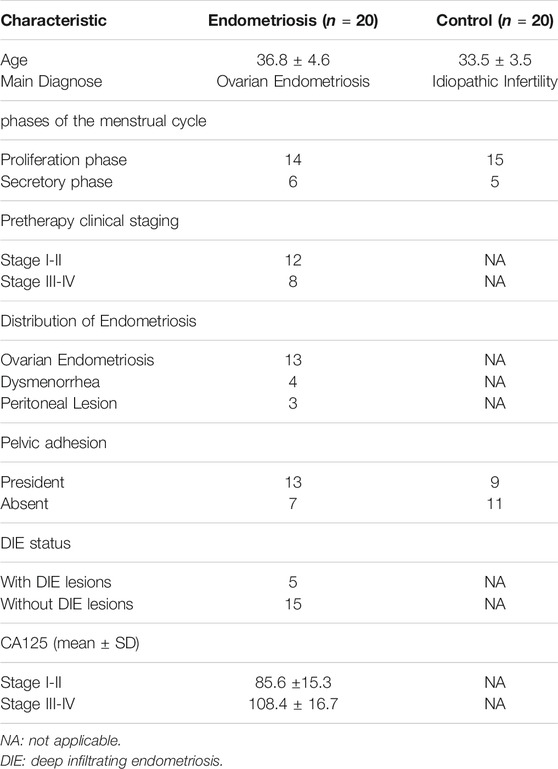
Task: Select the Idiopathic Infertility cell
Action: coord(494,81)
